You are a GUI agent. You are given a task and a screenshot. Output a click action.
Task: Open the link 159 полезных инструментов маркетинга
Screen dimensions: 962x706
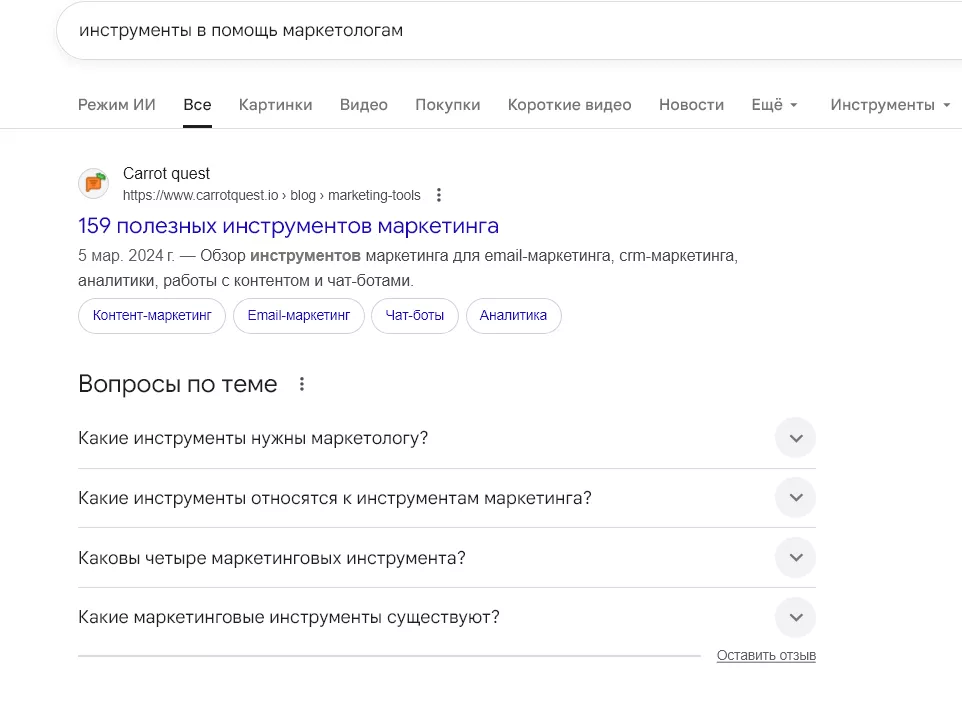coord(287,226)
